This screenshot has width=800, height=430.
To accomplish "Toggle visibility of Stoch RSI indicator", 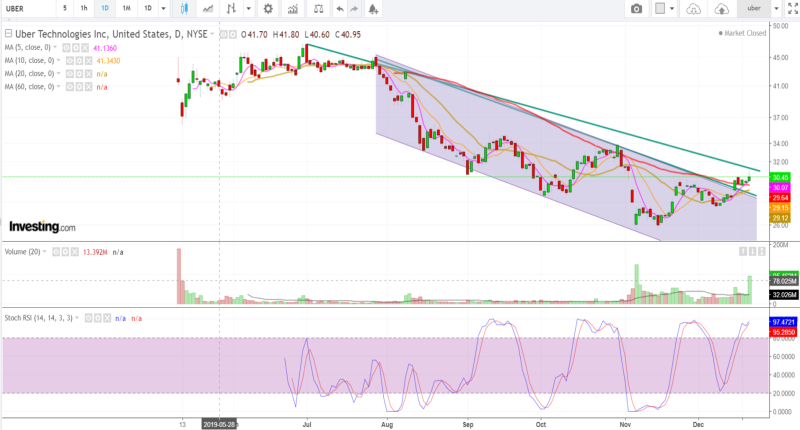I will click(x=89, y=318).
